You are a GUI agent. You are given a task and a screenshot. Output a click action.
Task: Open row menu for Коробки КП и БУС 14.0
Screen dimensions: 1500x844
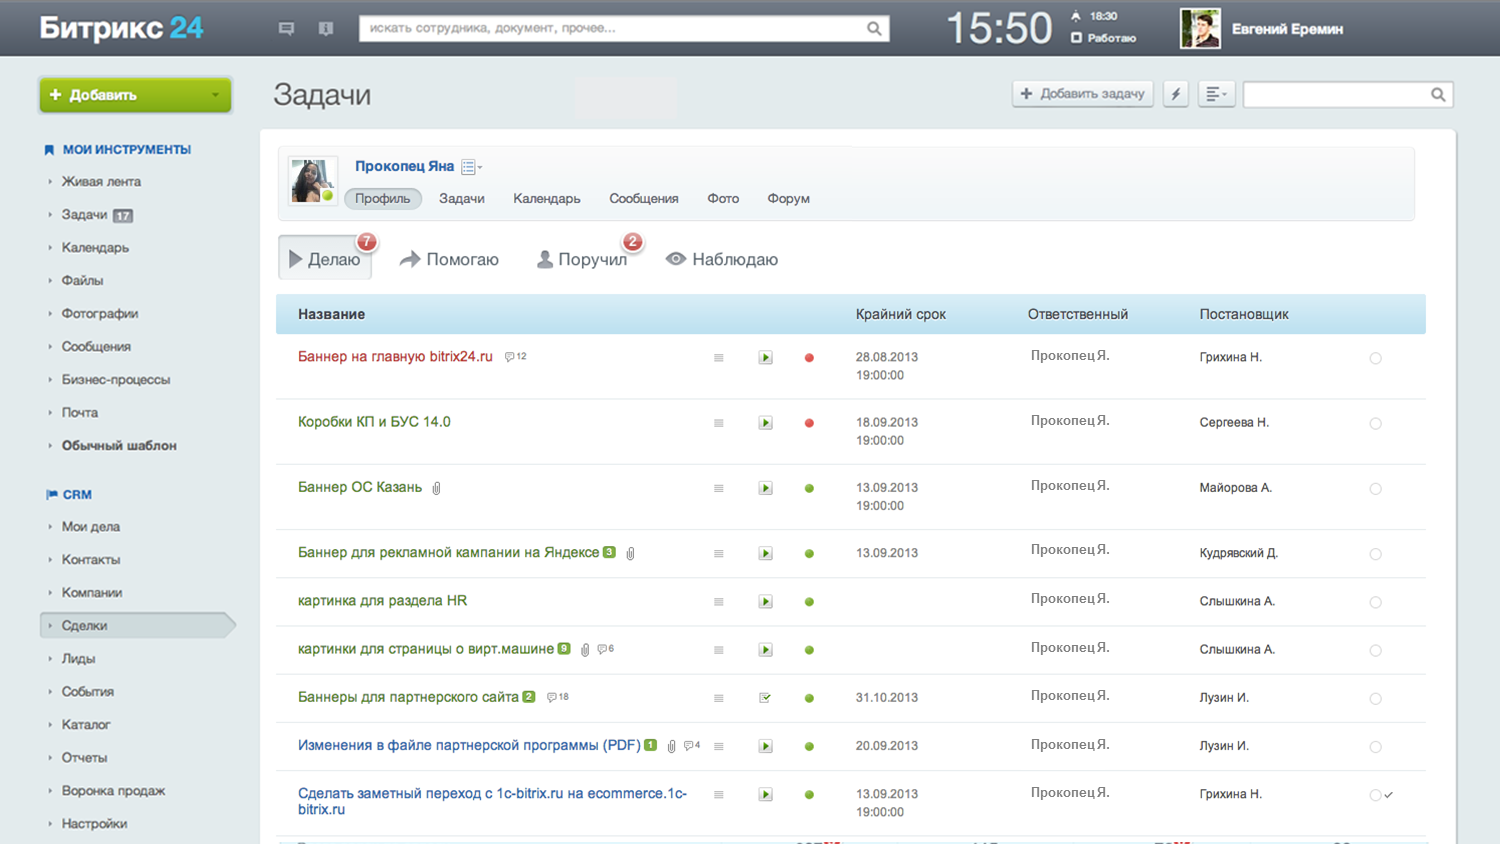tap(718, 423)
